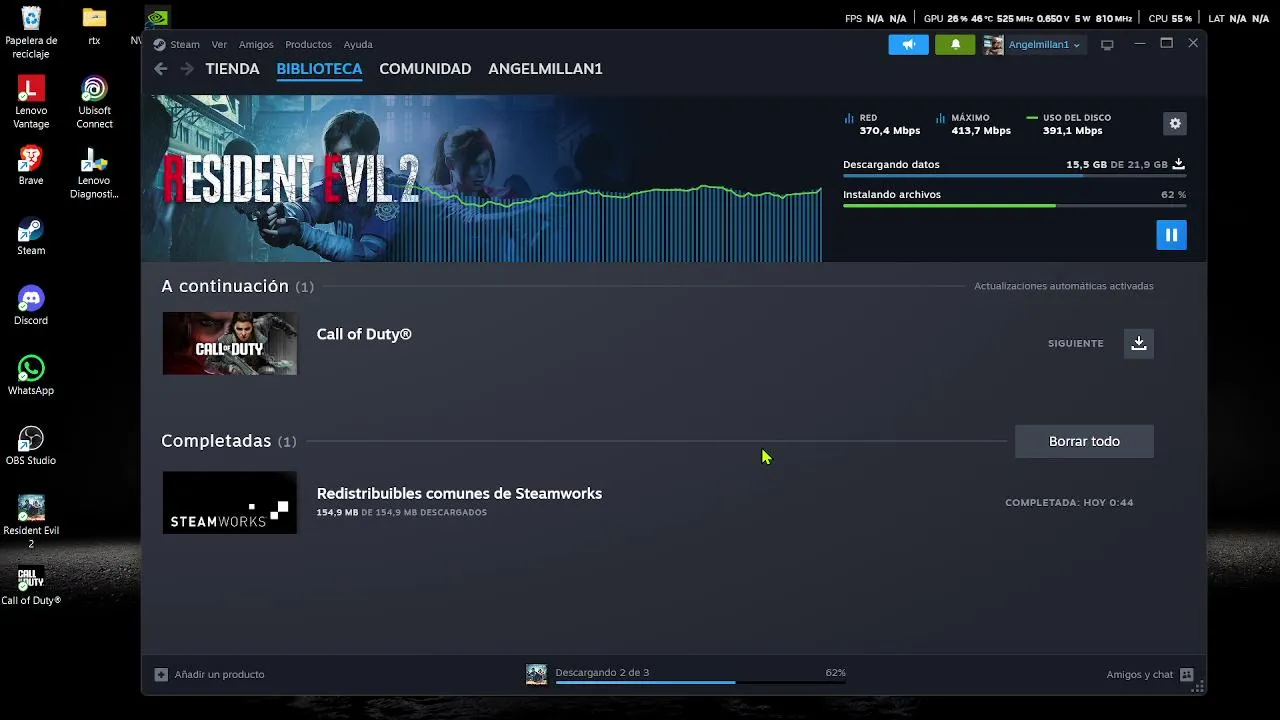Click the Steam logo in the menu bar

click(159, 44)
